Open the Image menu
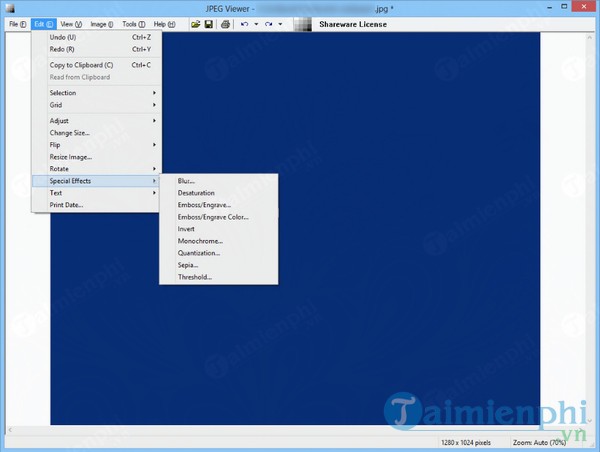This screenshot has height=452, width=600. (x=102, y=24)
